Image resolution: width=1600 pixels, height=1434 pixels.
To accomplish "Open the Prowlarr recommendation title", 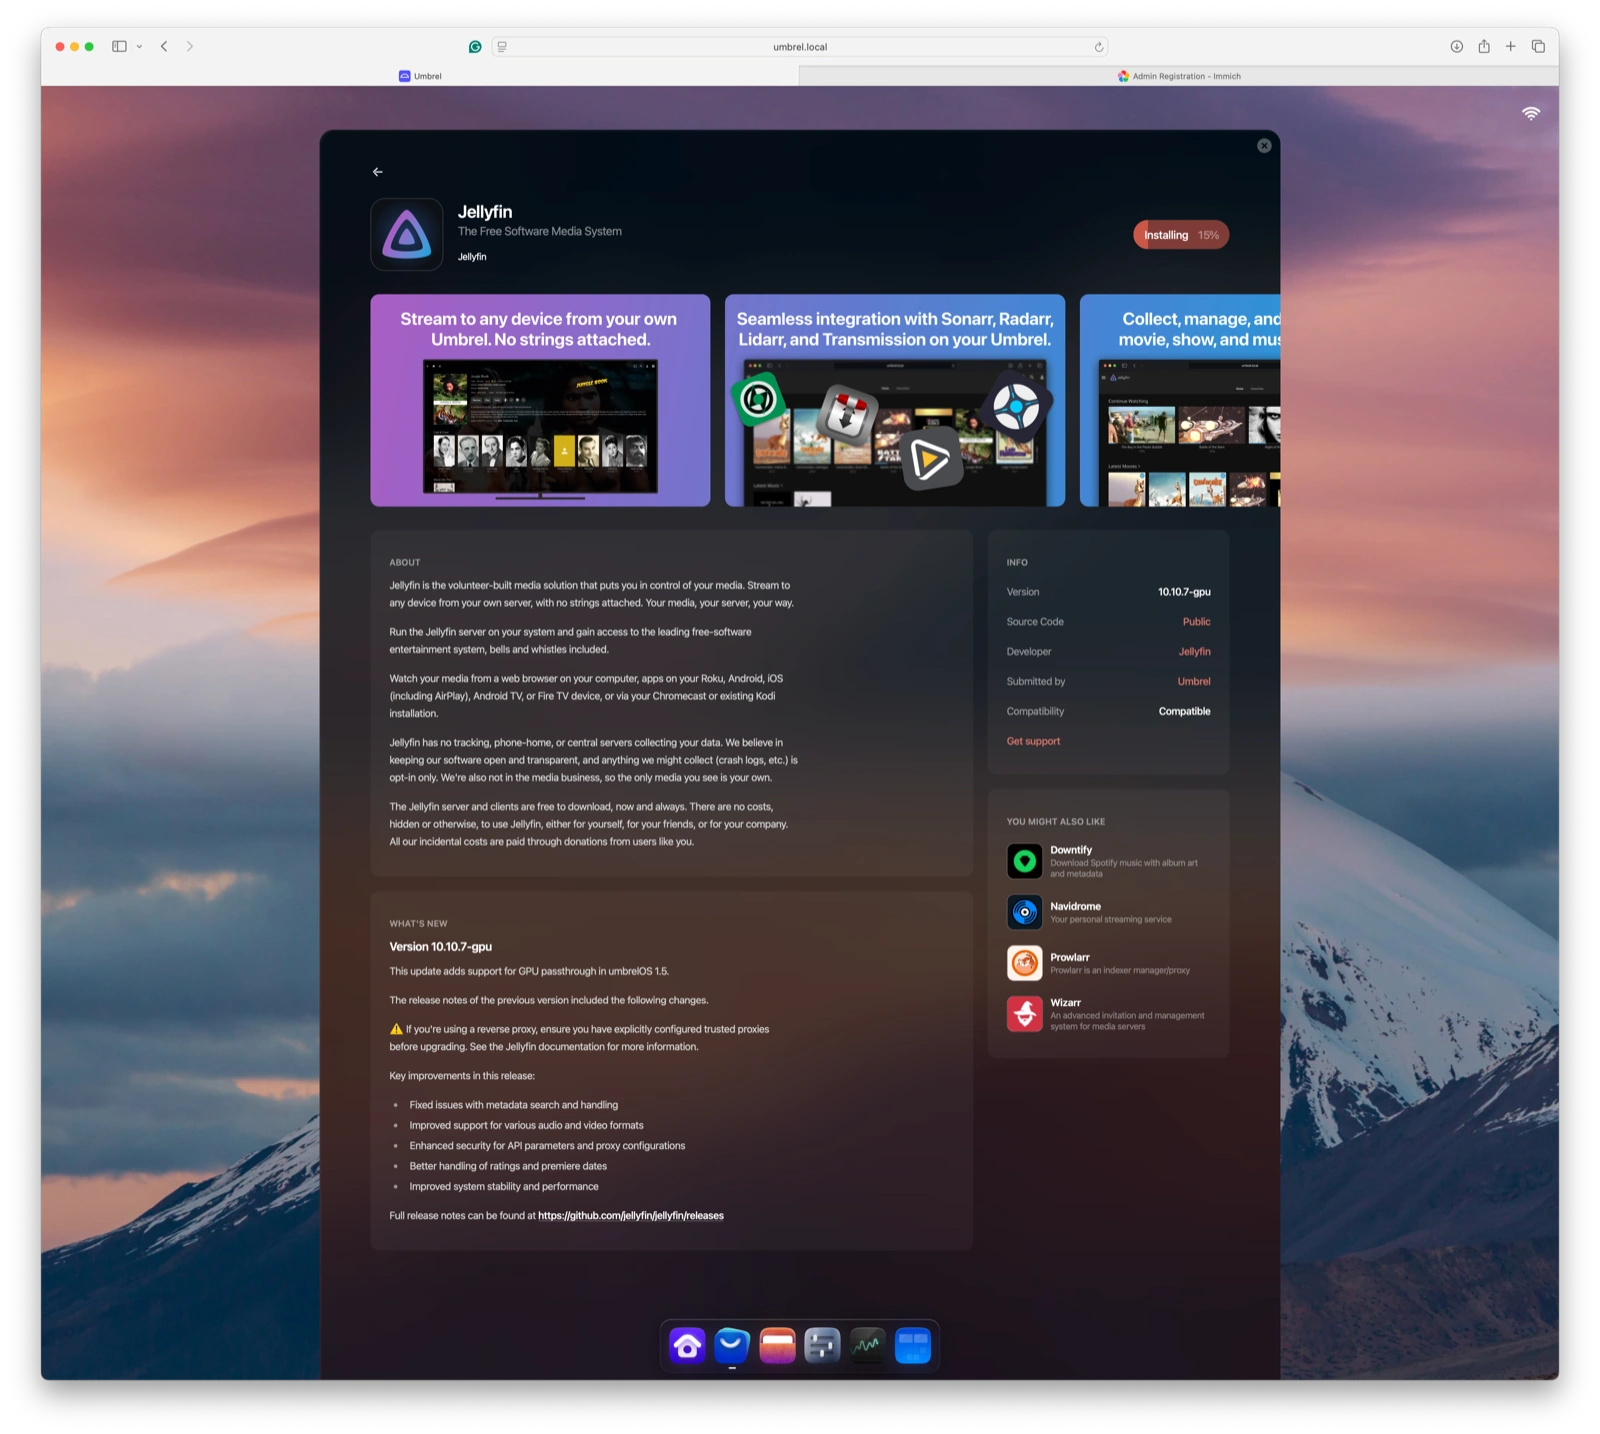I will [x=1070, y=957].
